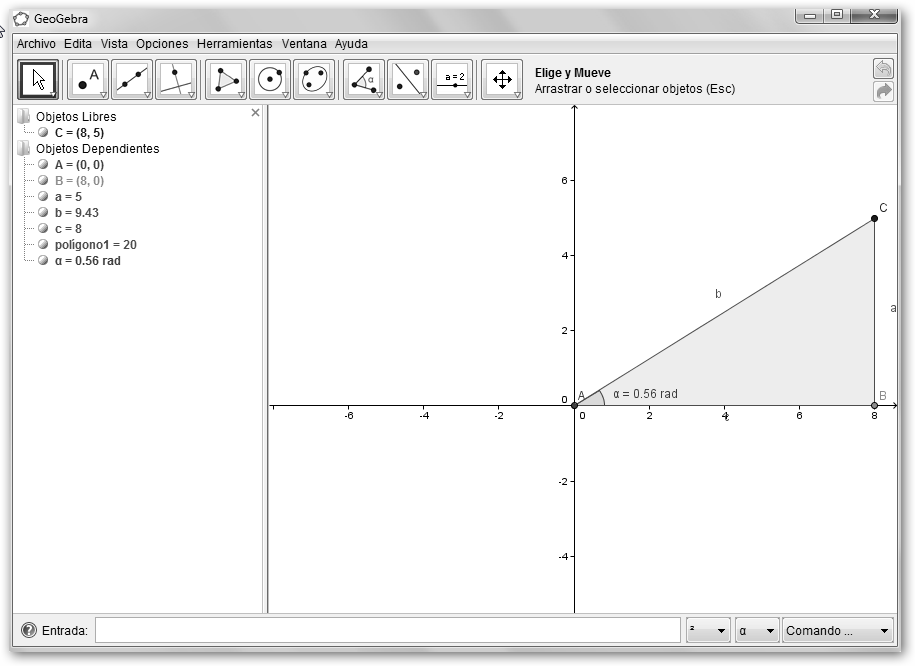Click the undo arrow button
The width and height of the screenshot is (915, 666).
pos(883,69)
